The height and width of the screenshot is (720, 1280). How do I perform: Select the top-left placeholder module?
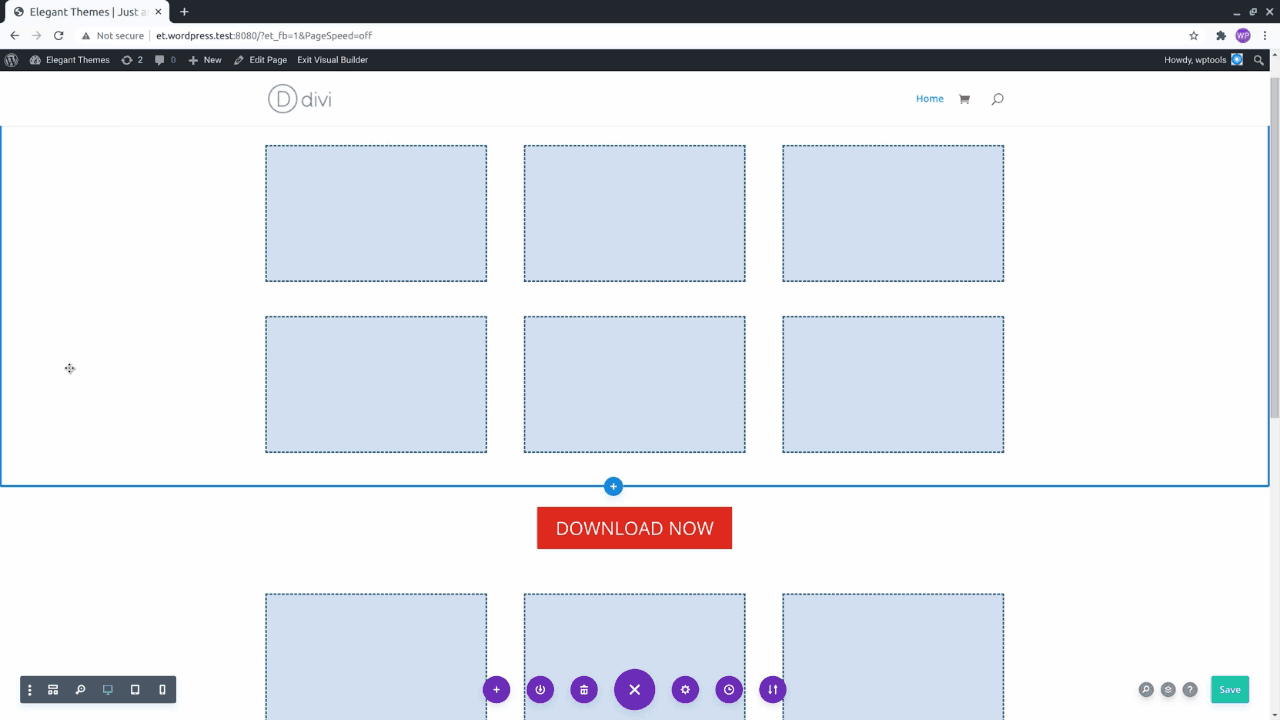coord(376,213)
